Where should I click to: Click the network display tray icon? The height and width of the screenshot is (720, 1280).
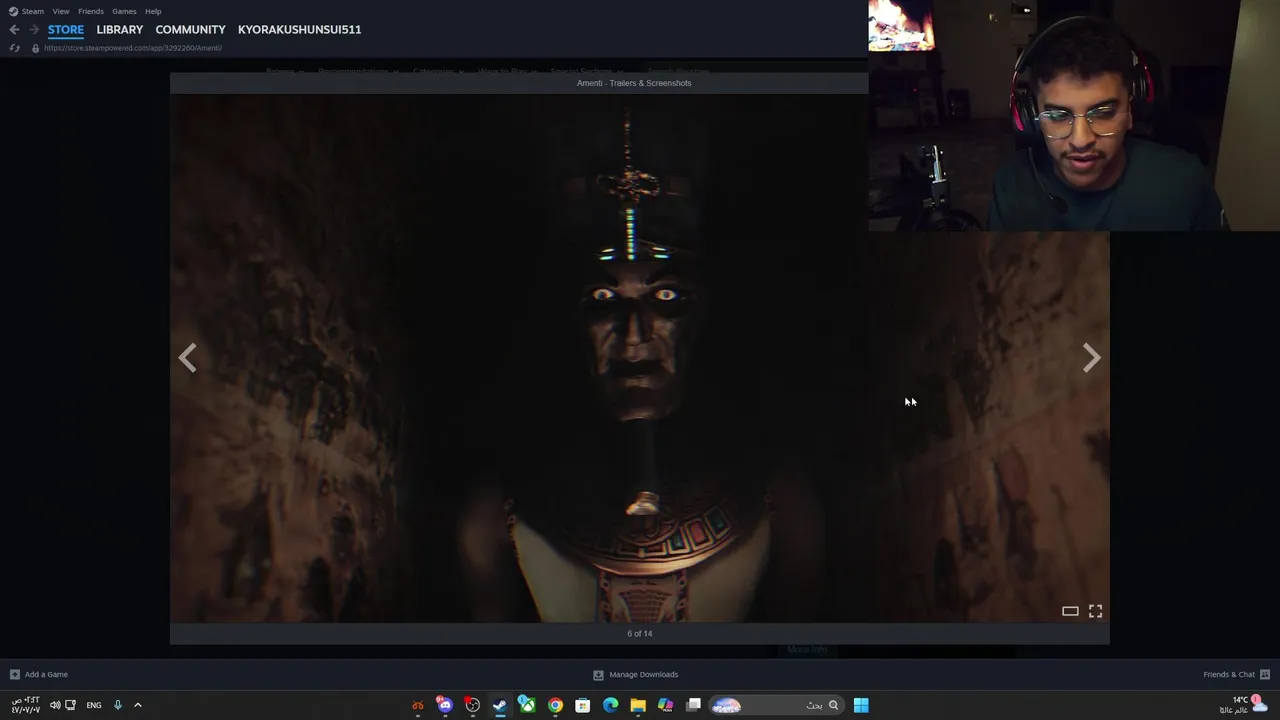(70, 705)
